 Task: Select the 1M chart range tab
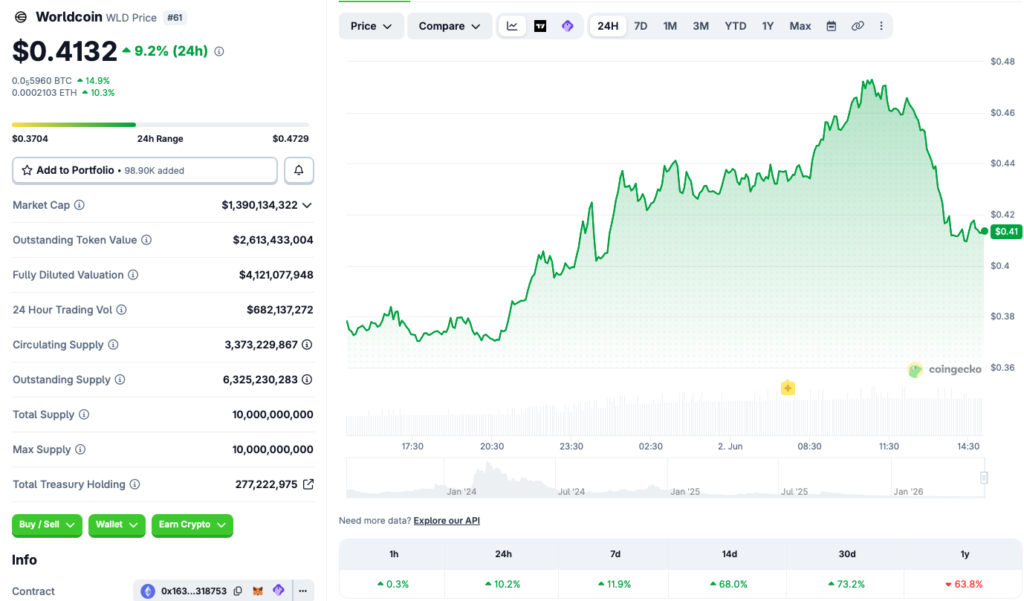670,26
